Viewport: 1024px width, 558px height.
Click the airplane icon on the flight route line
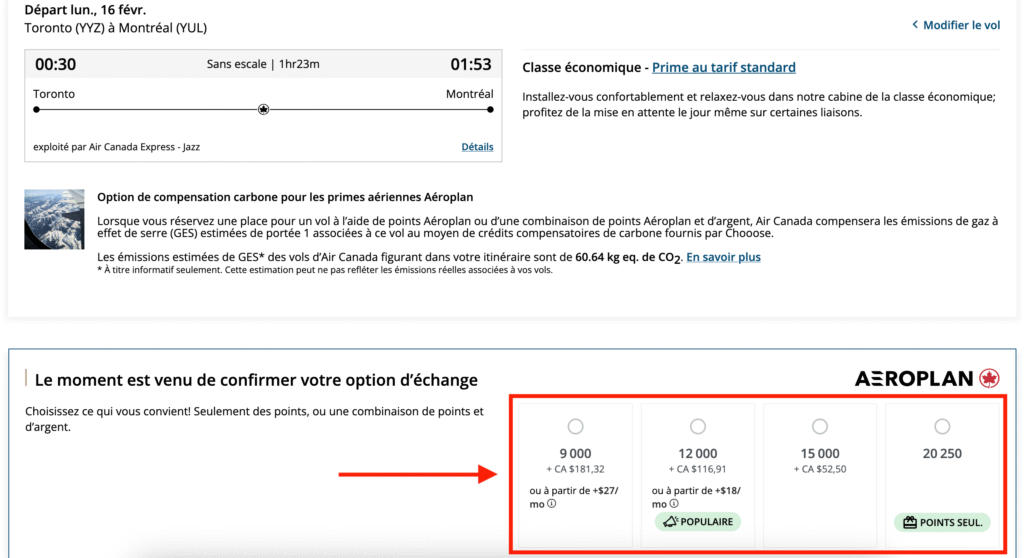263,110
